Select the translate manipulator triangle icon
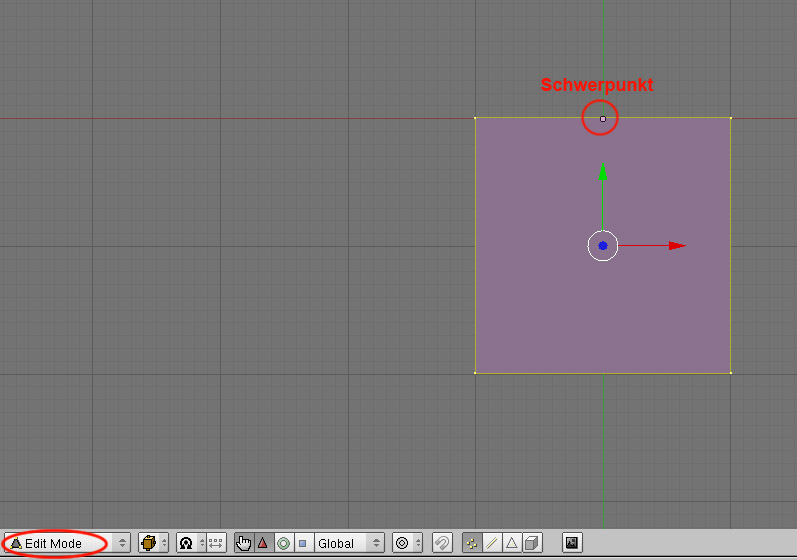This screenshot has width=797, height=560. 263,543
